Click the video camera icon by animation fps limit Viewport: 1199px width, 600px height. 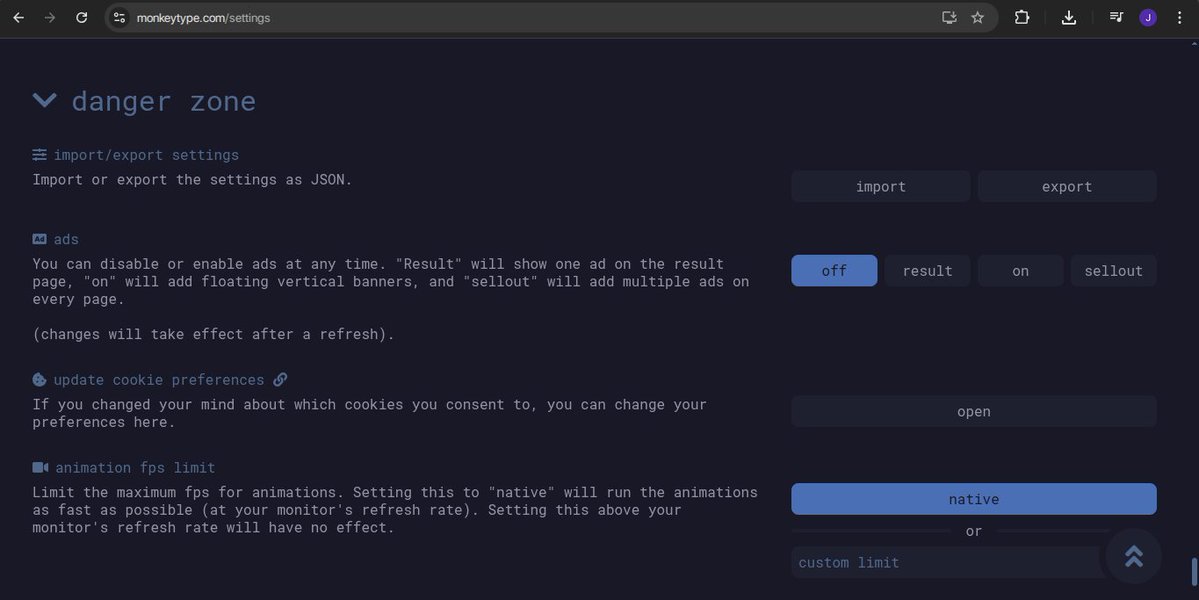pos(41,467)
